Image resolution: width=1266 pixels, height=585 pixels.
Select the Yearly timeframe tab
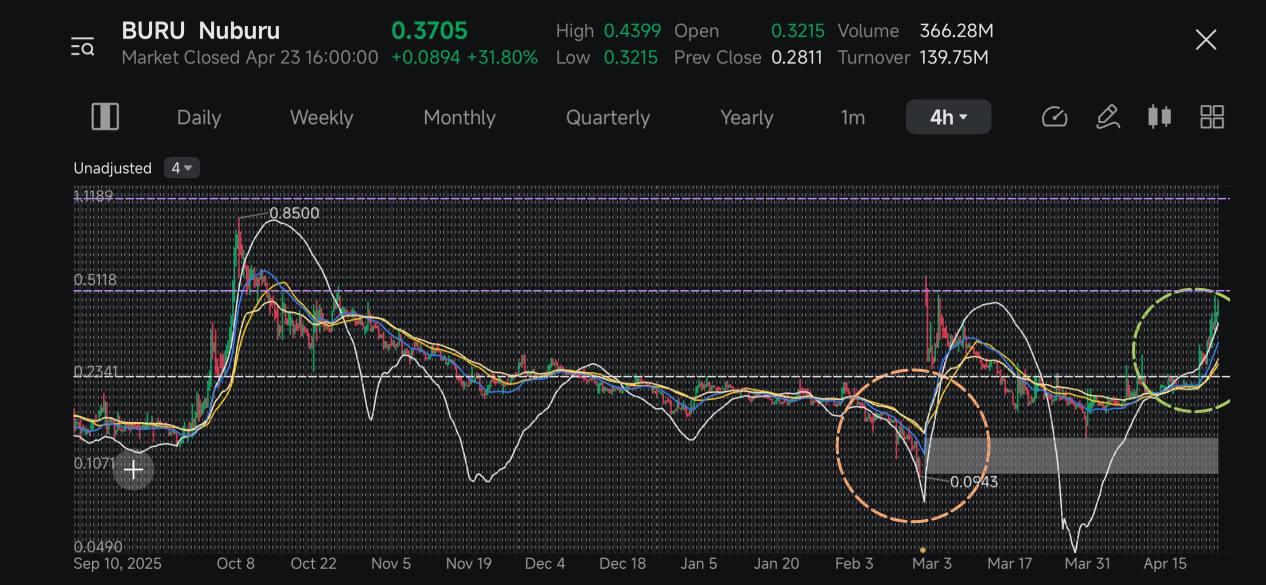747,117
